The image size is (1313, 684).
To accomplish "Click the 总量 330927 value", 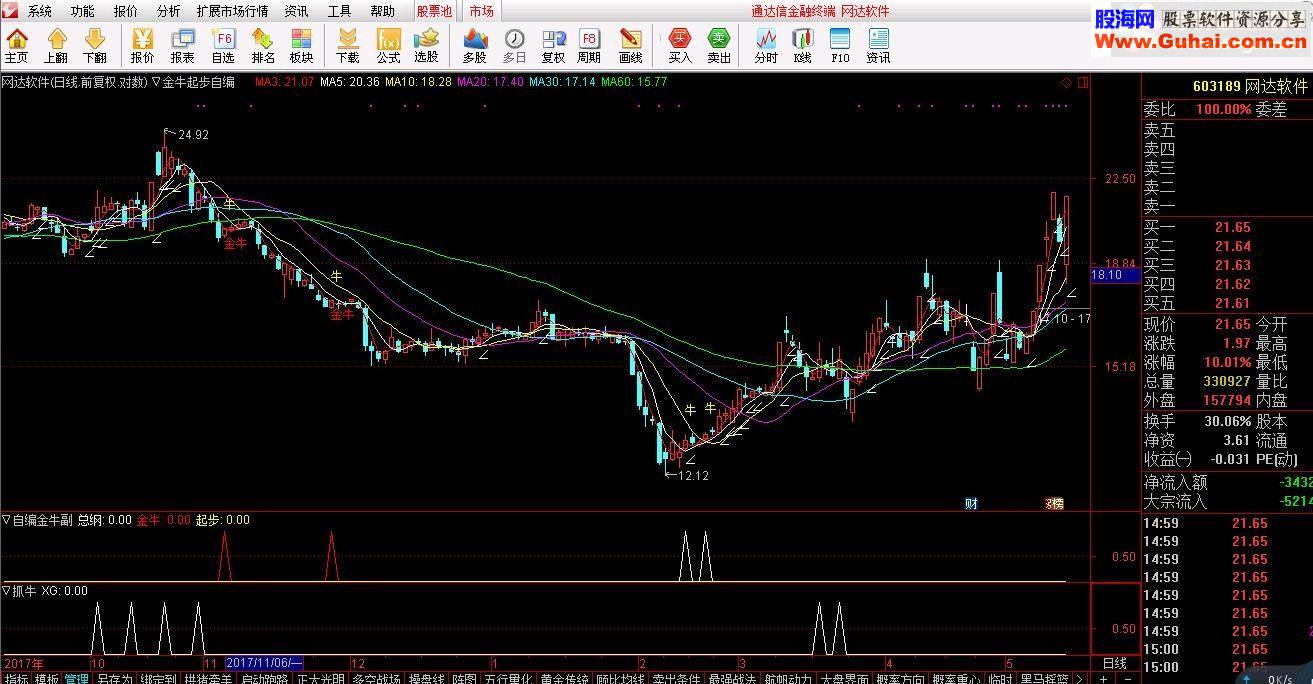I will (x=1227, y=381).
